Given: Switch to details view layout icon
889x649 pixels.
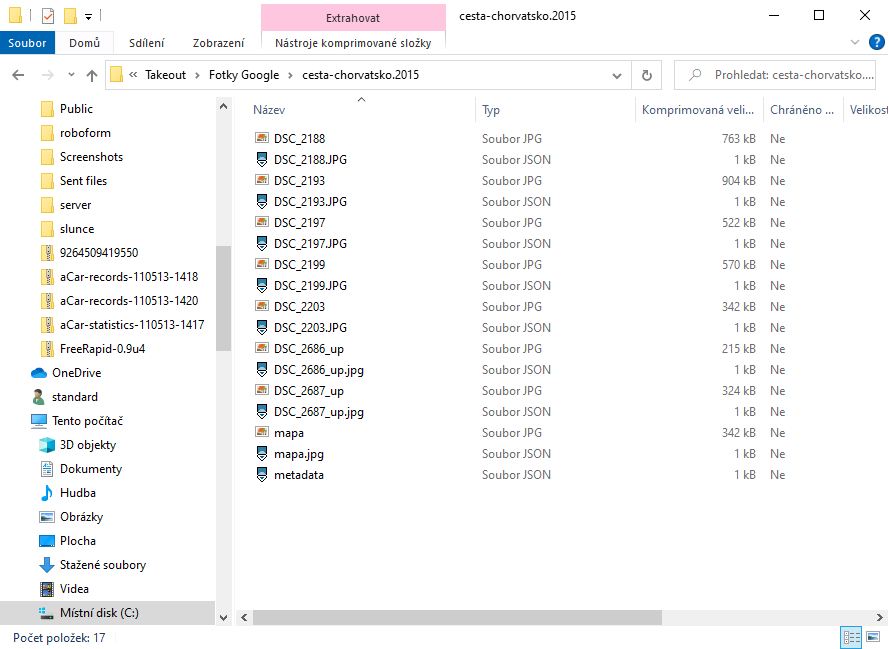Looking at the screenshot, I should tap(852, 637).
